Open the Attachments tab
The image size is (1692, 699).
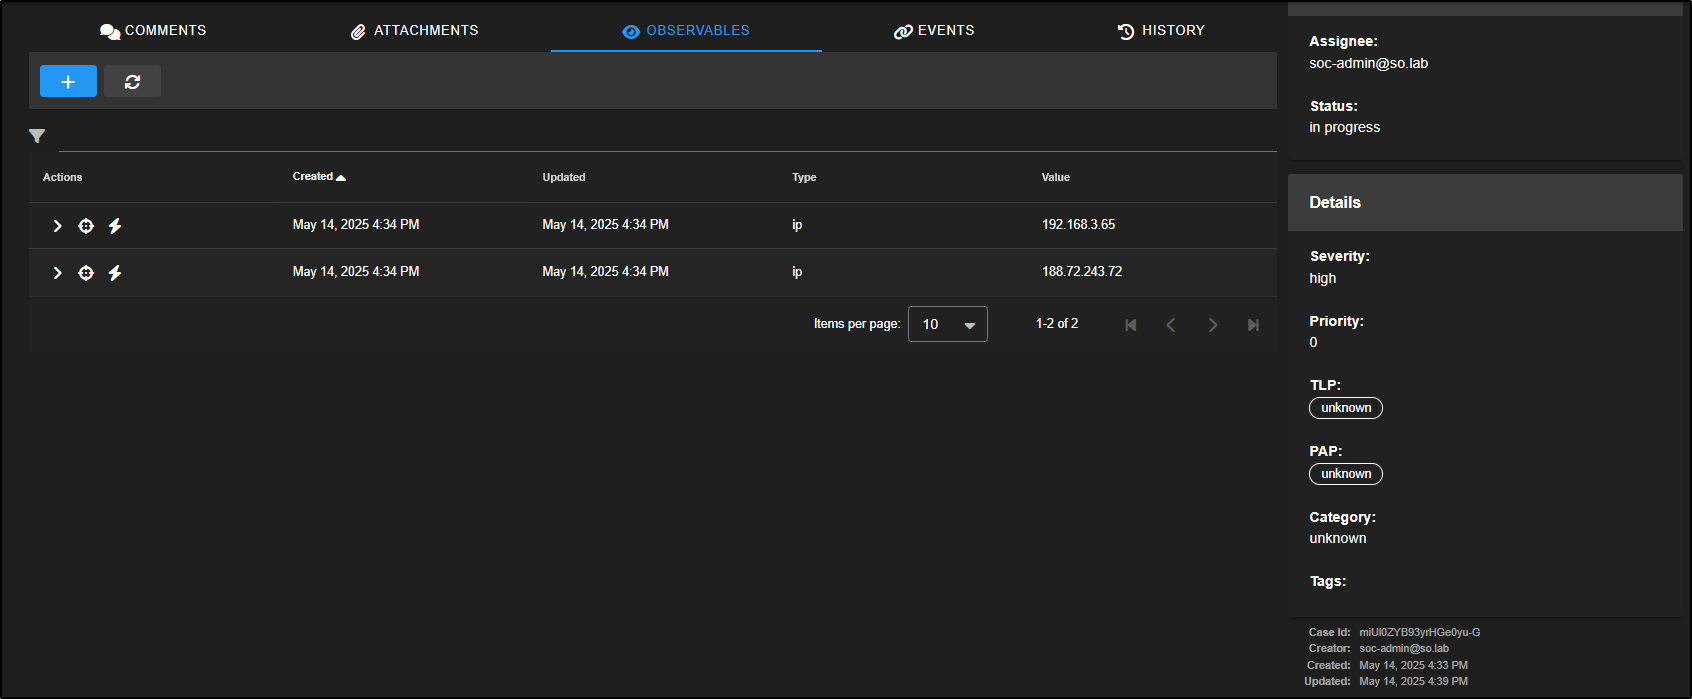coord(414,31)
